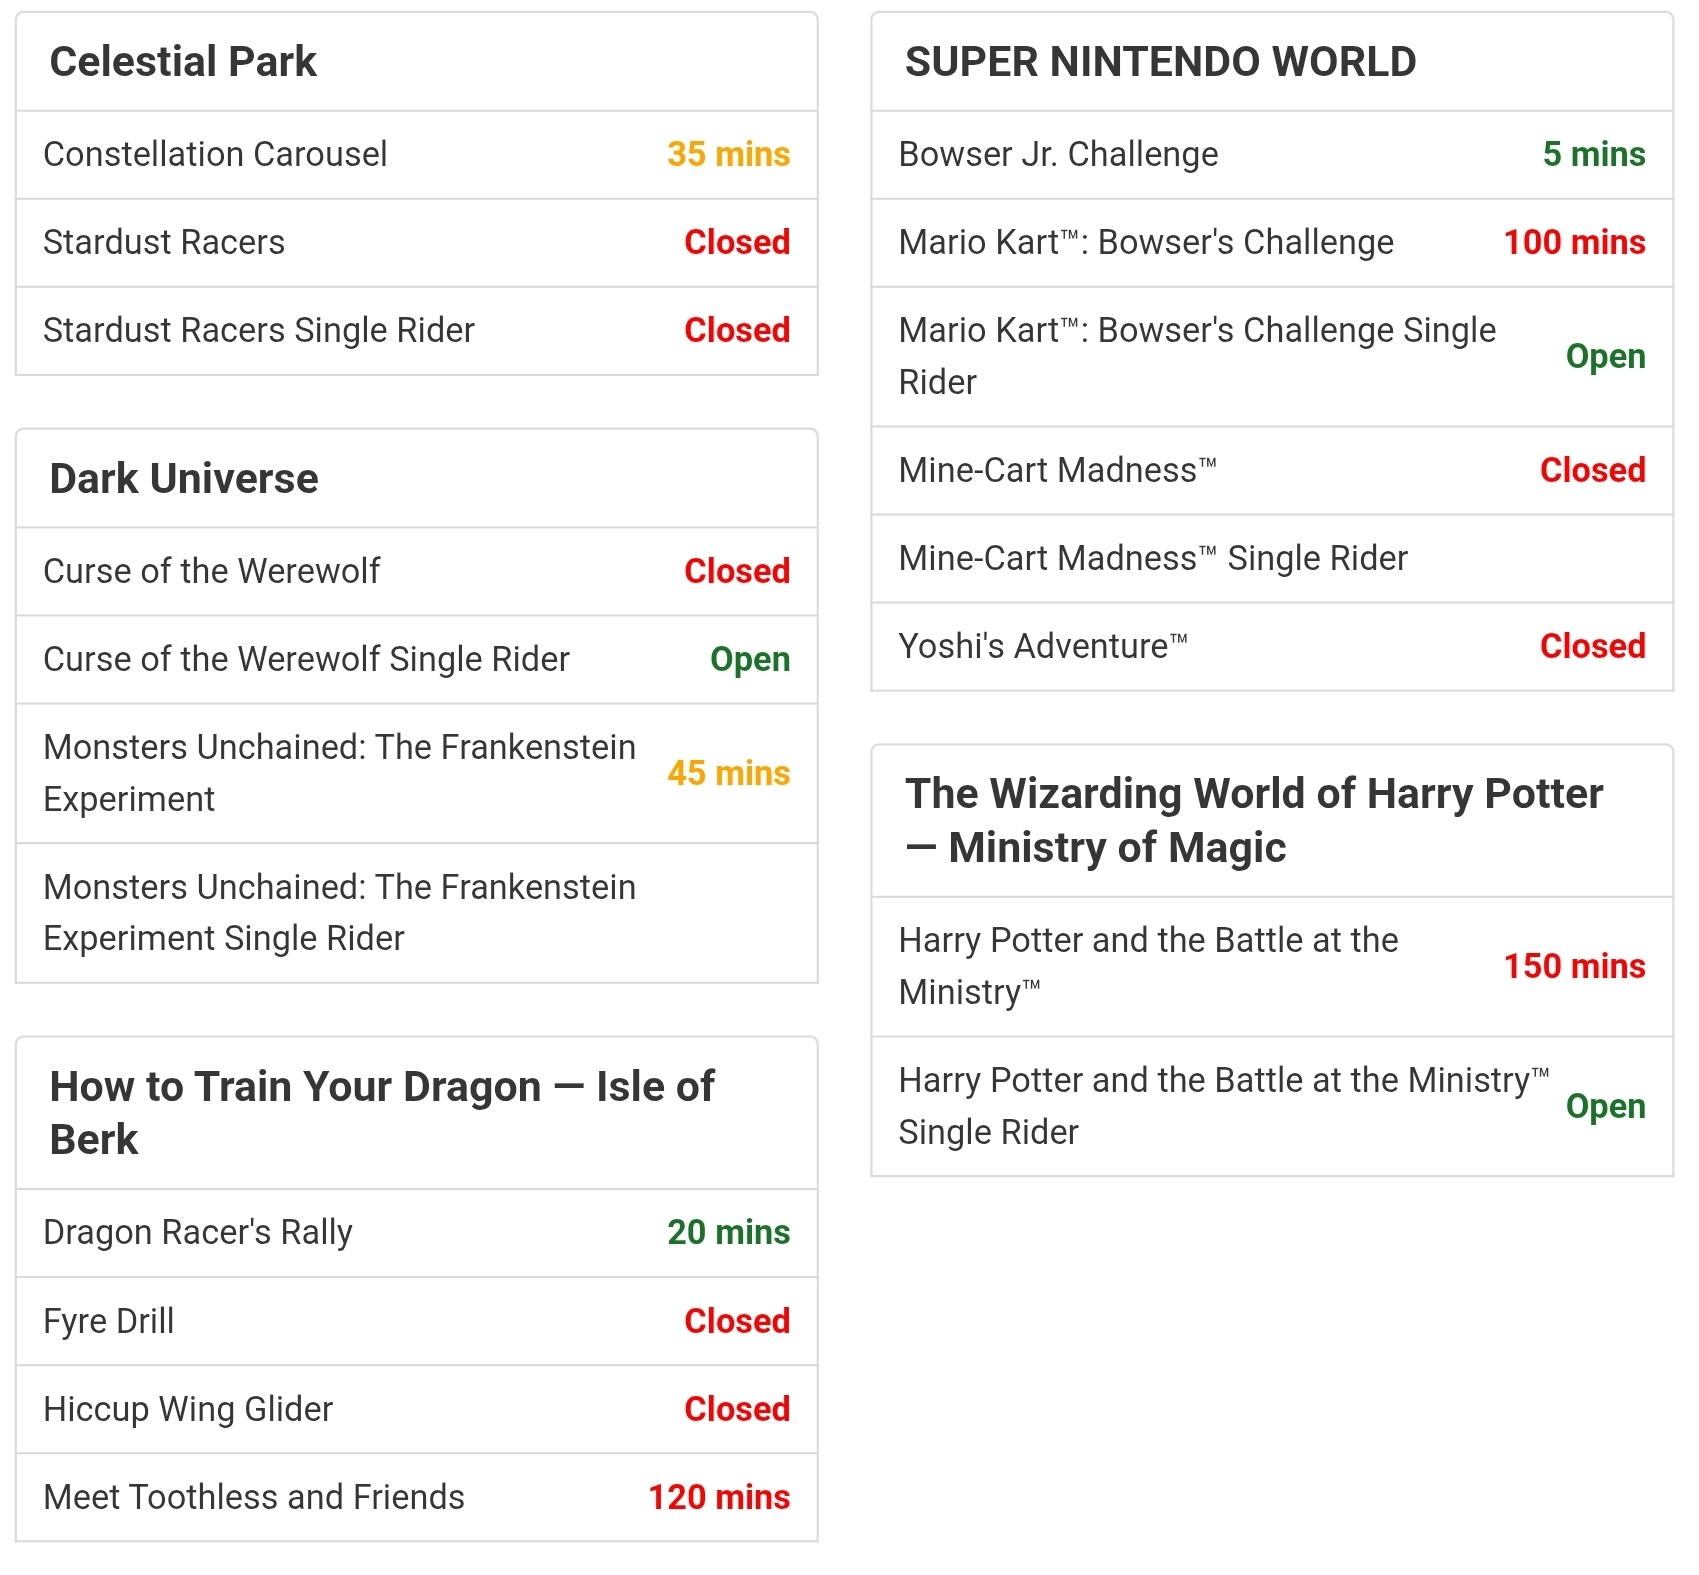Click How to Train Your Dragon header
Viewport: 1699px width, 1575px height.
click(x=416, y=1113)
